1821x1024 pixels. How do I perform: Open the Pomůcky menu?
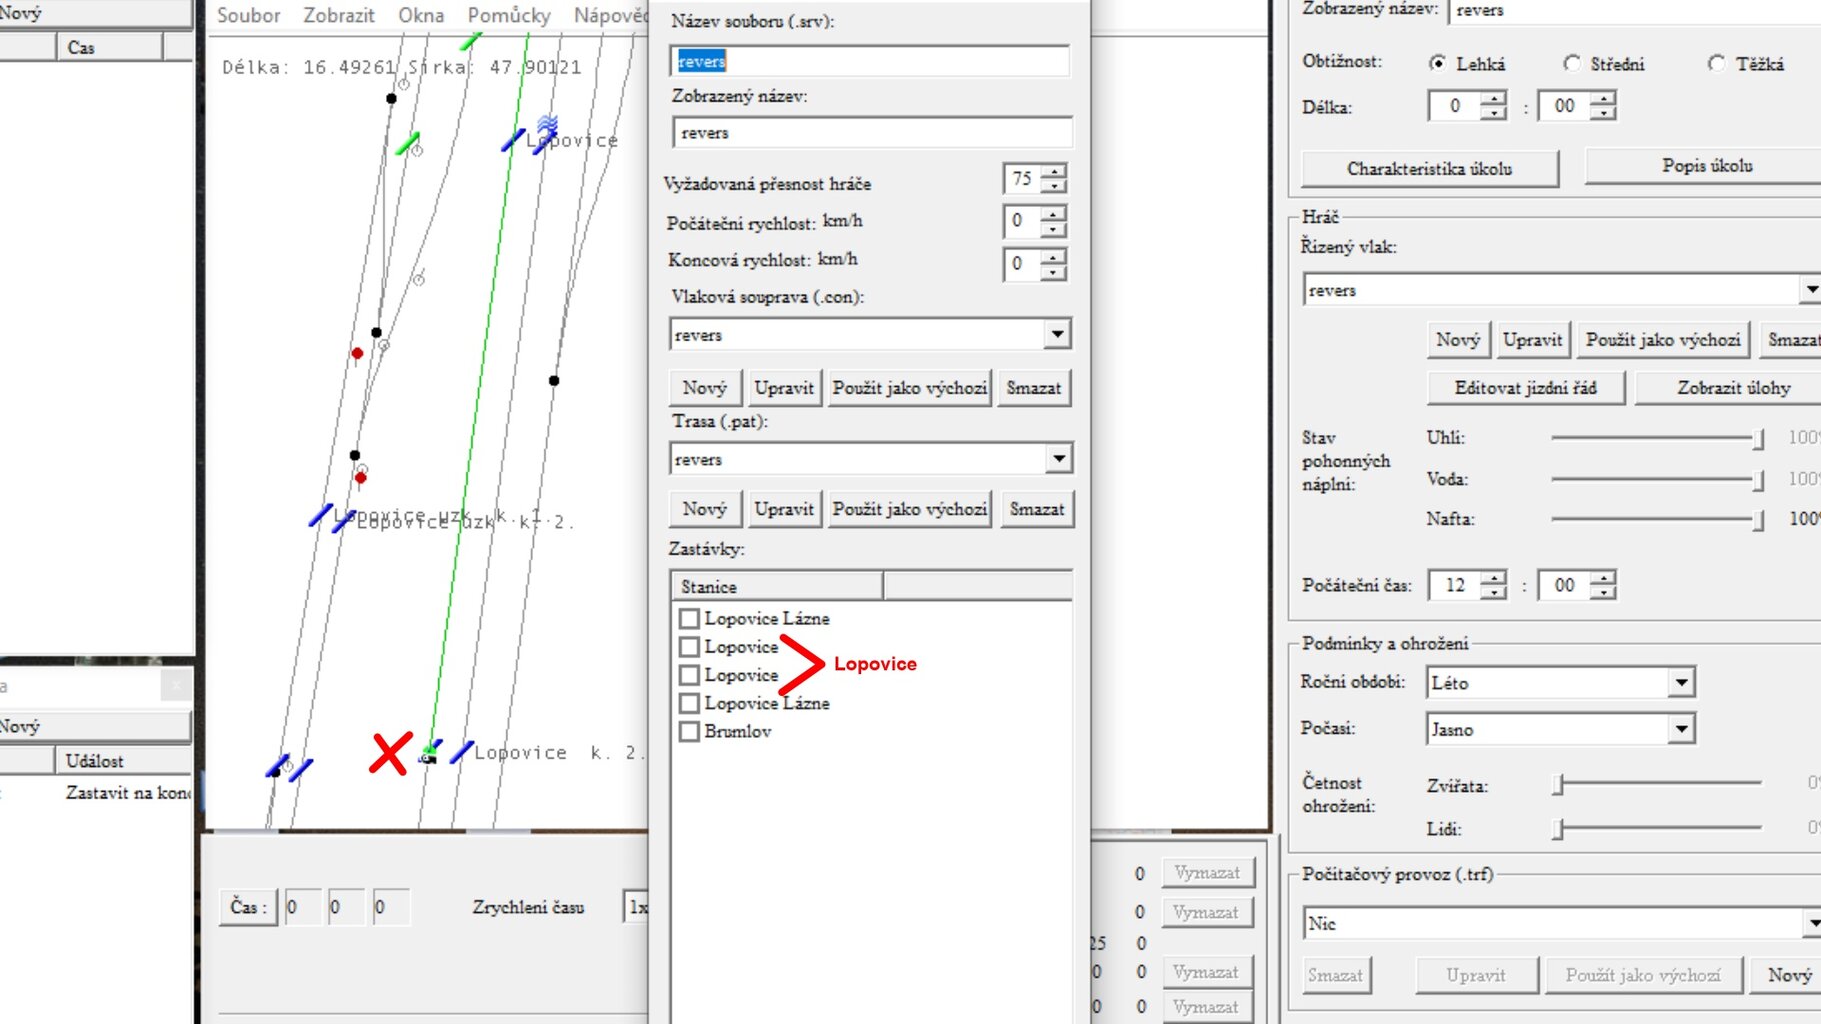pos(508,15)
